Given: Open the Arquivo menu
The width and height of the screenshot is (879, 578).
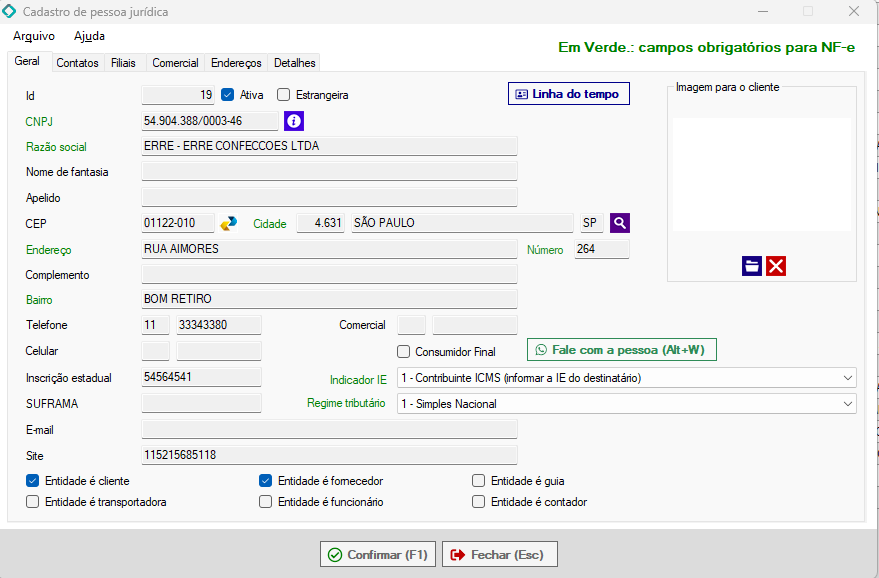Looking at the screenshot, I should tap(34, 36).
